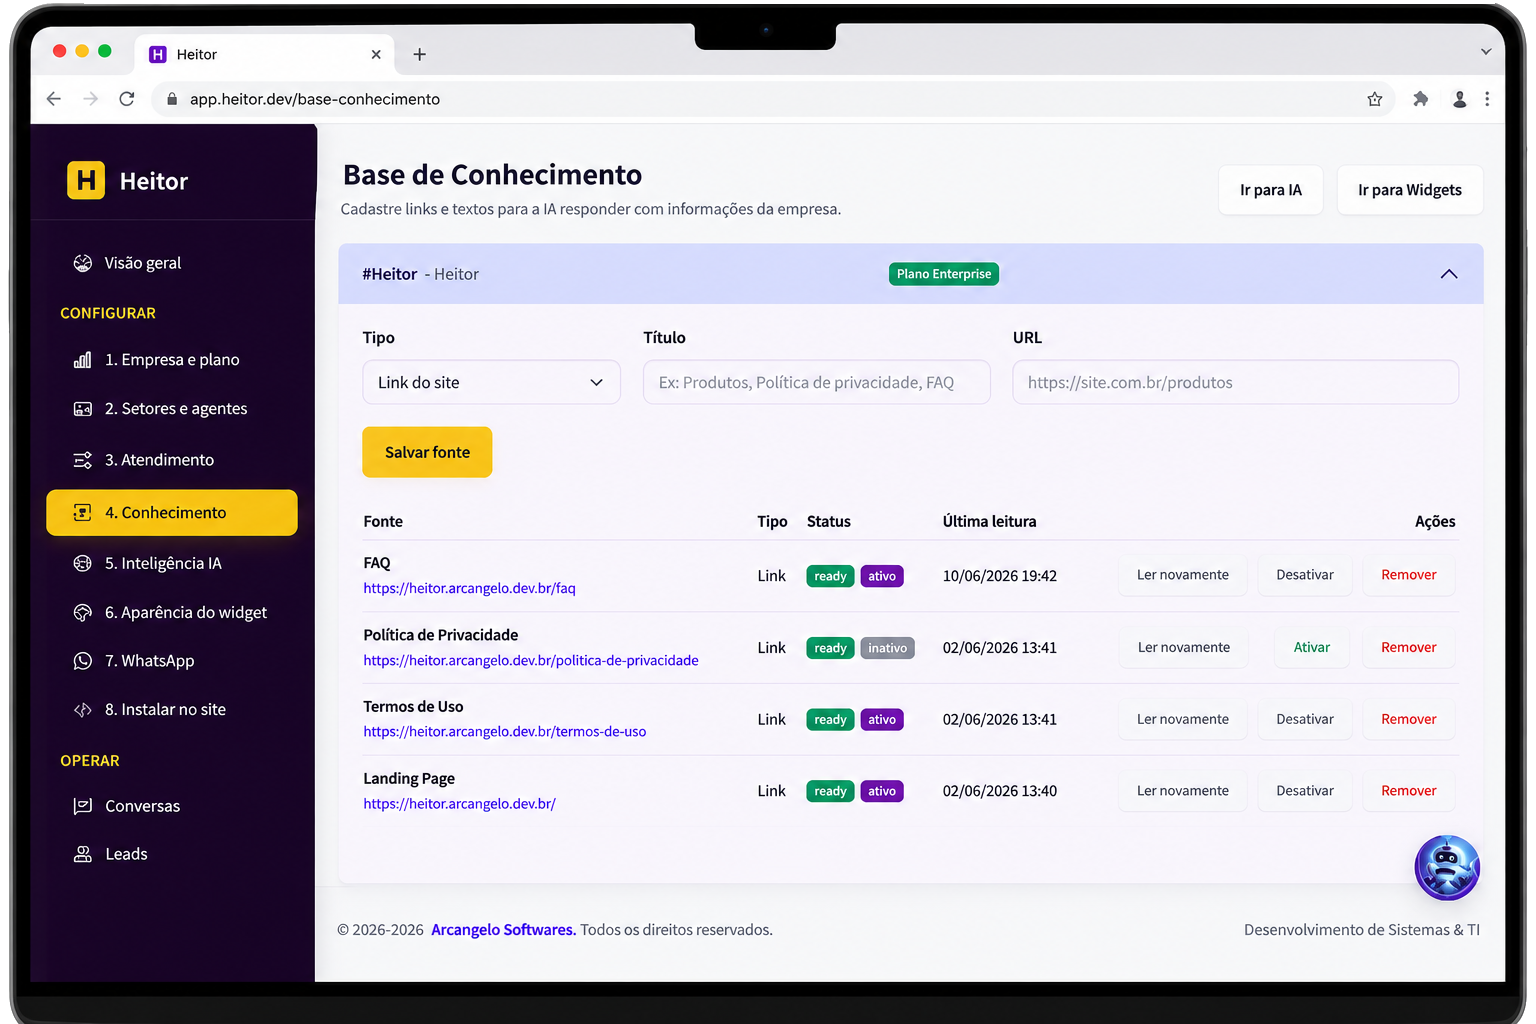Click the Inteligência IA brain icon
The width and height of the screenshot is (1536, 1024).
(83, 564)
